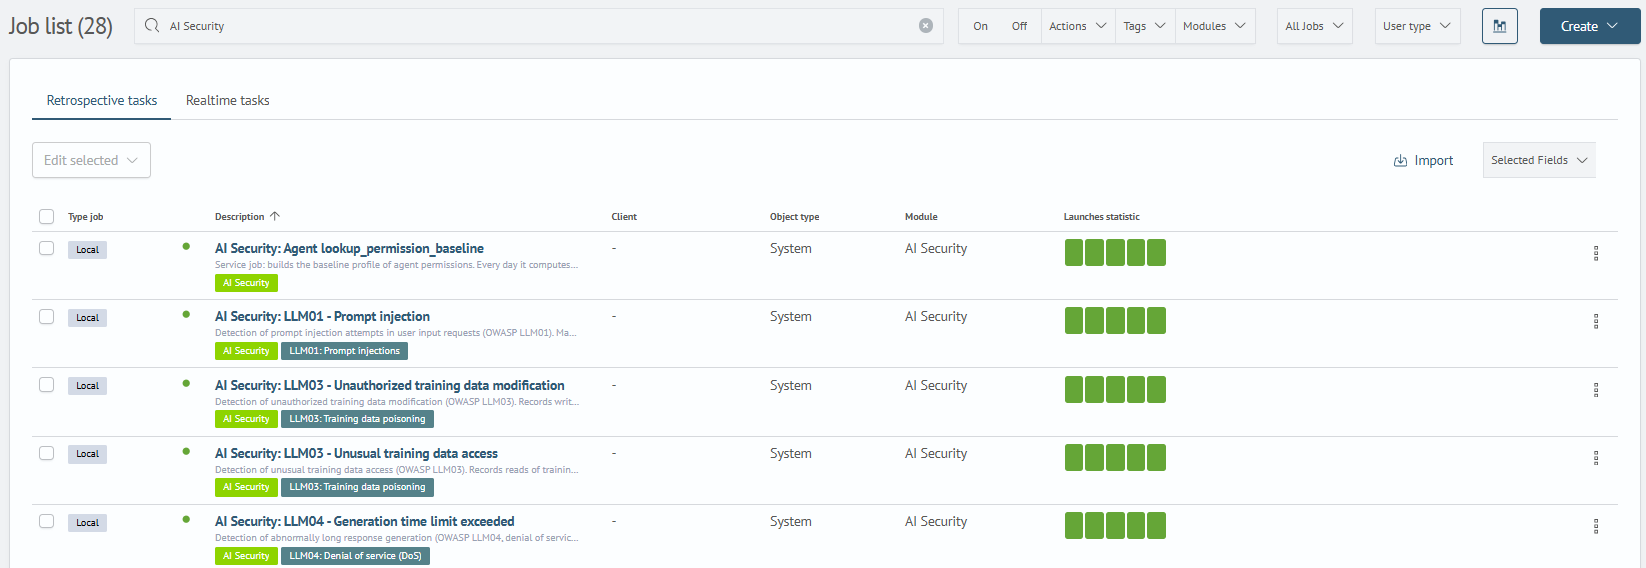The height and width of the screenshot is (568, 1646).
Task: Click the Module column header
Action: [x=921, y=217]
